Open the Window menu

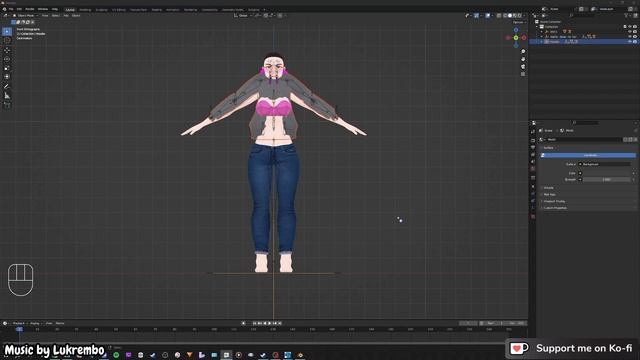(x=43, y=9)
